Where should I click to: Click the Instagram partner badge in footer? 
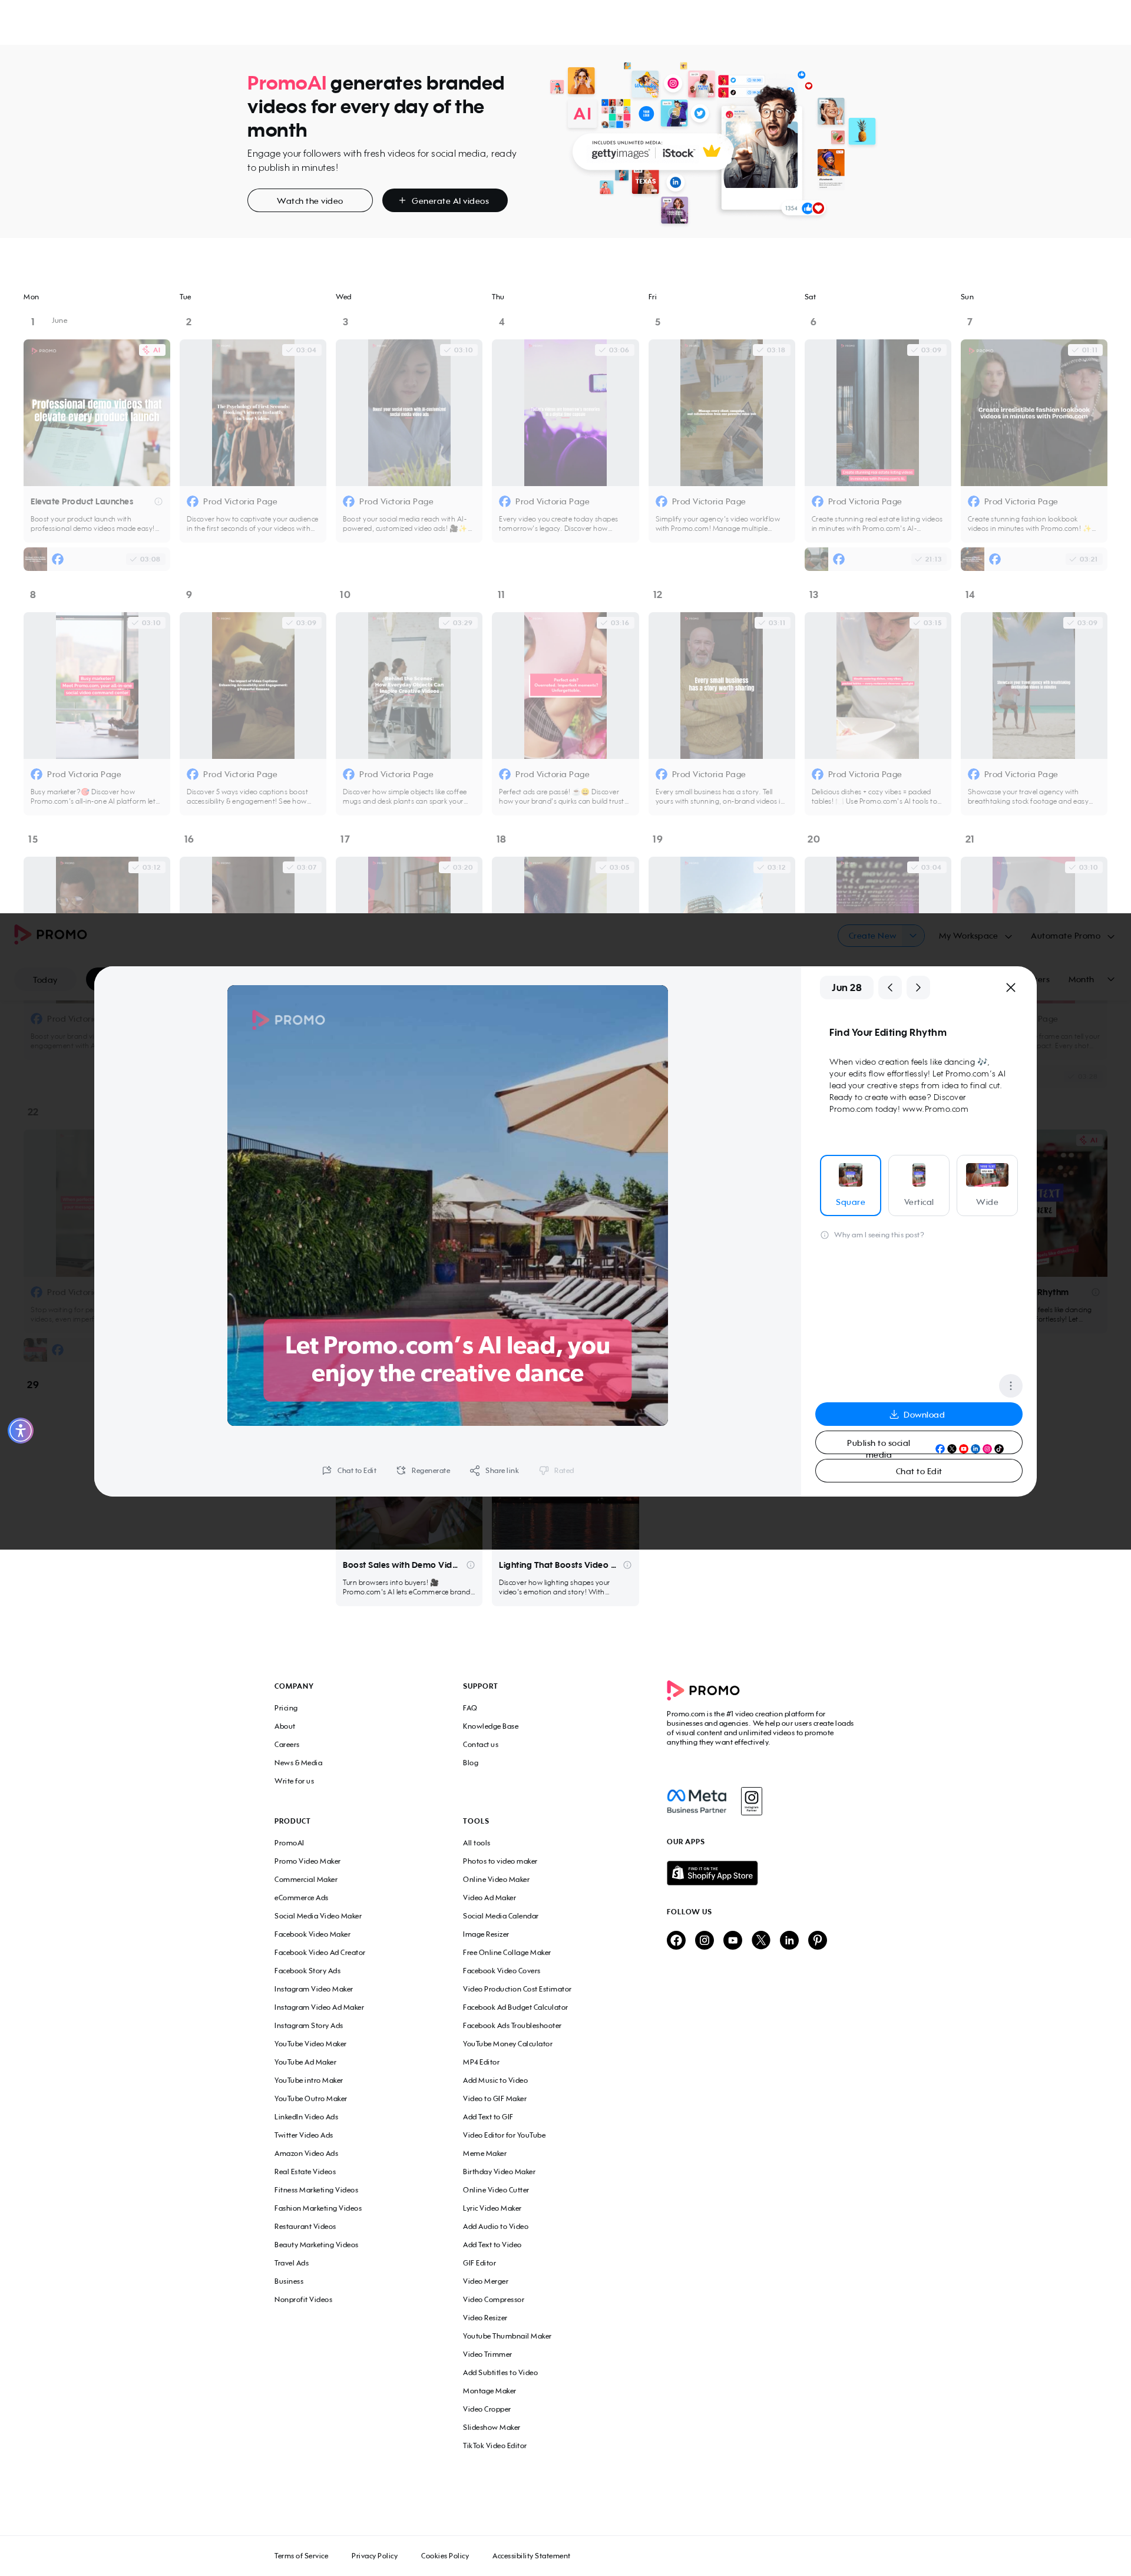pyautogui.click(x=751, y=1801)
